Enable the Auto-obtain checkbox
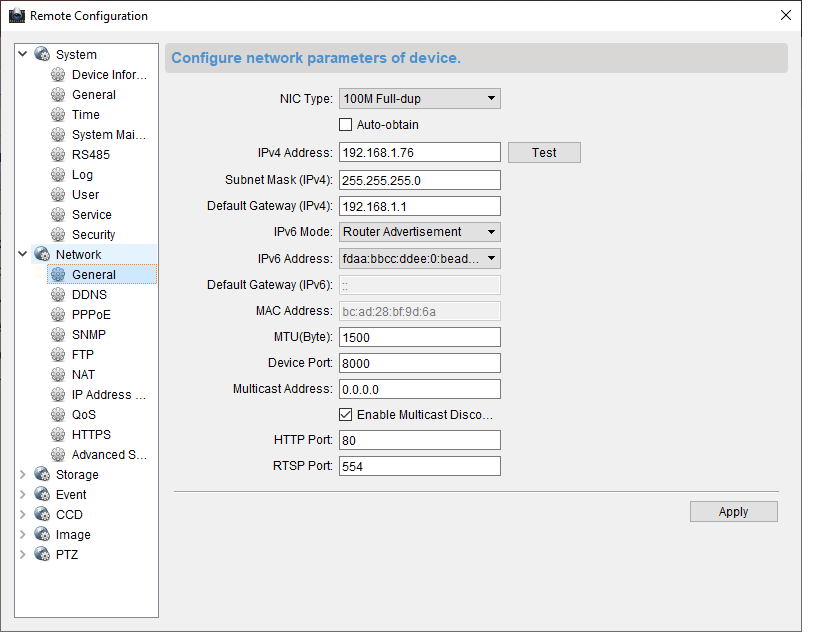 346,125
